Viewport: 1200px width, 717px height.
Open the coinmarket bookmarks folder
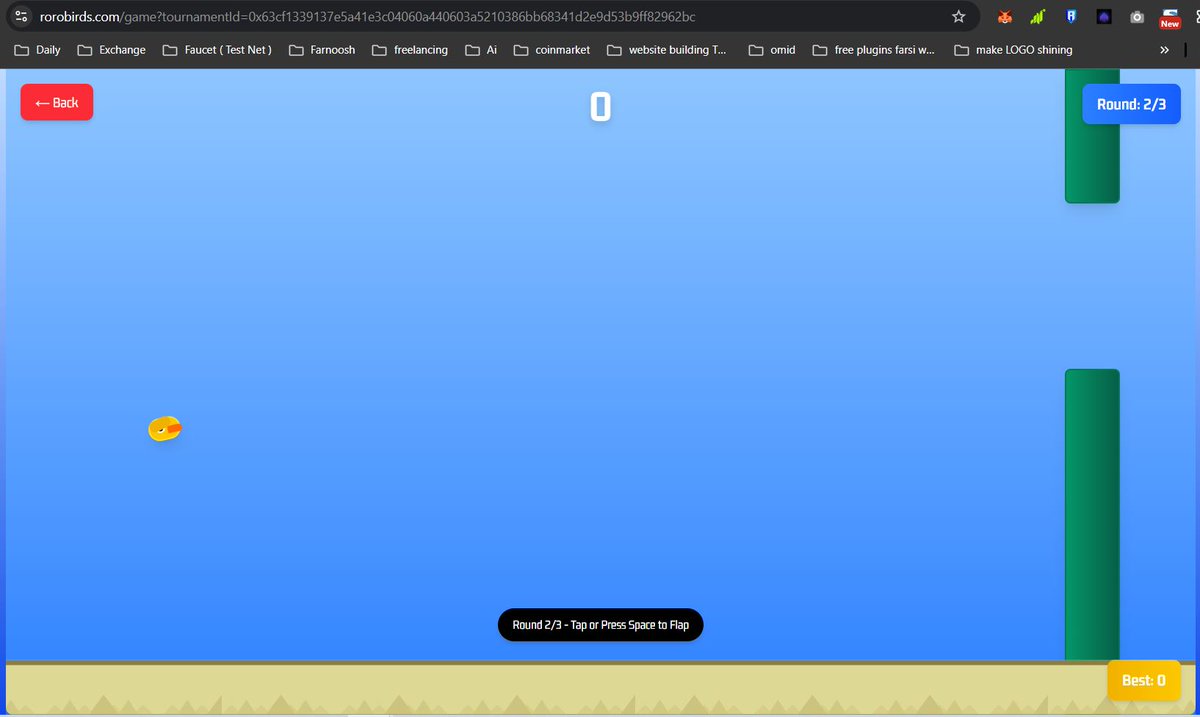pyautogui.click(x=552, y=49)
